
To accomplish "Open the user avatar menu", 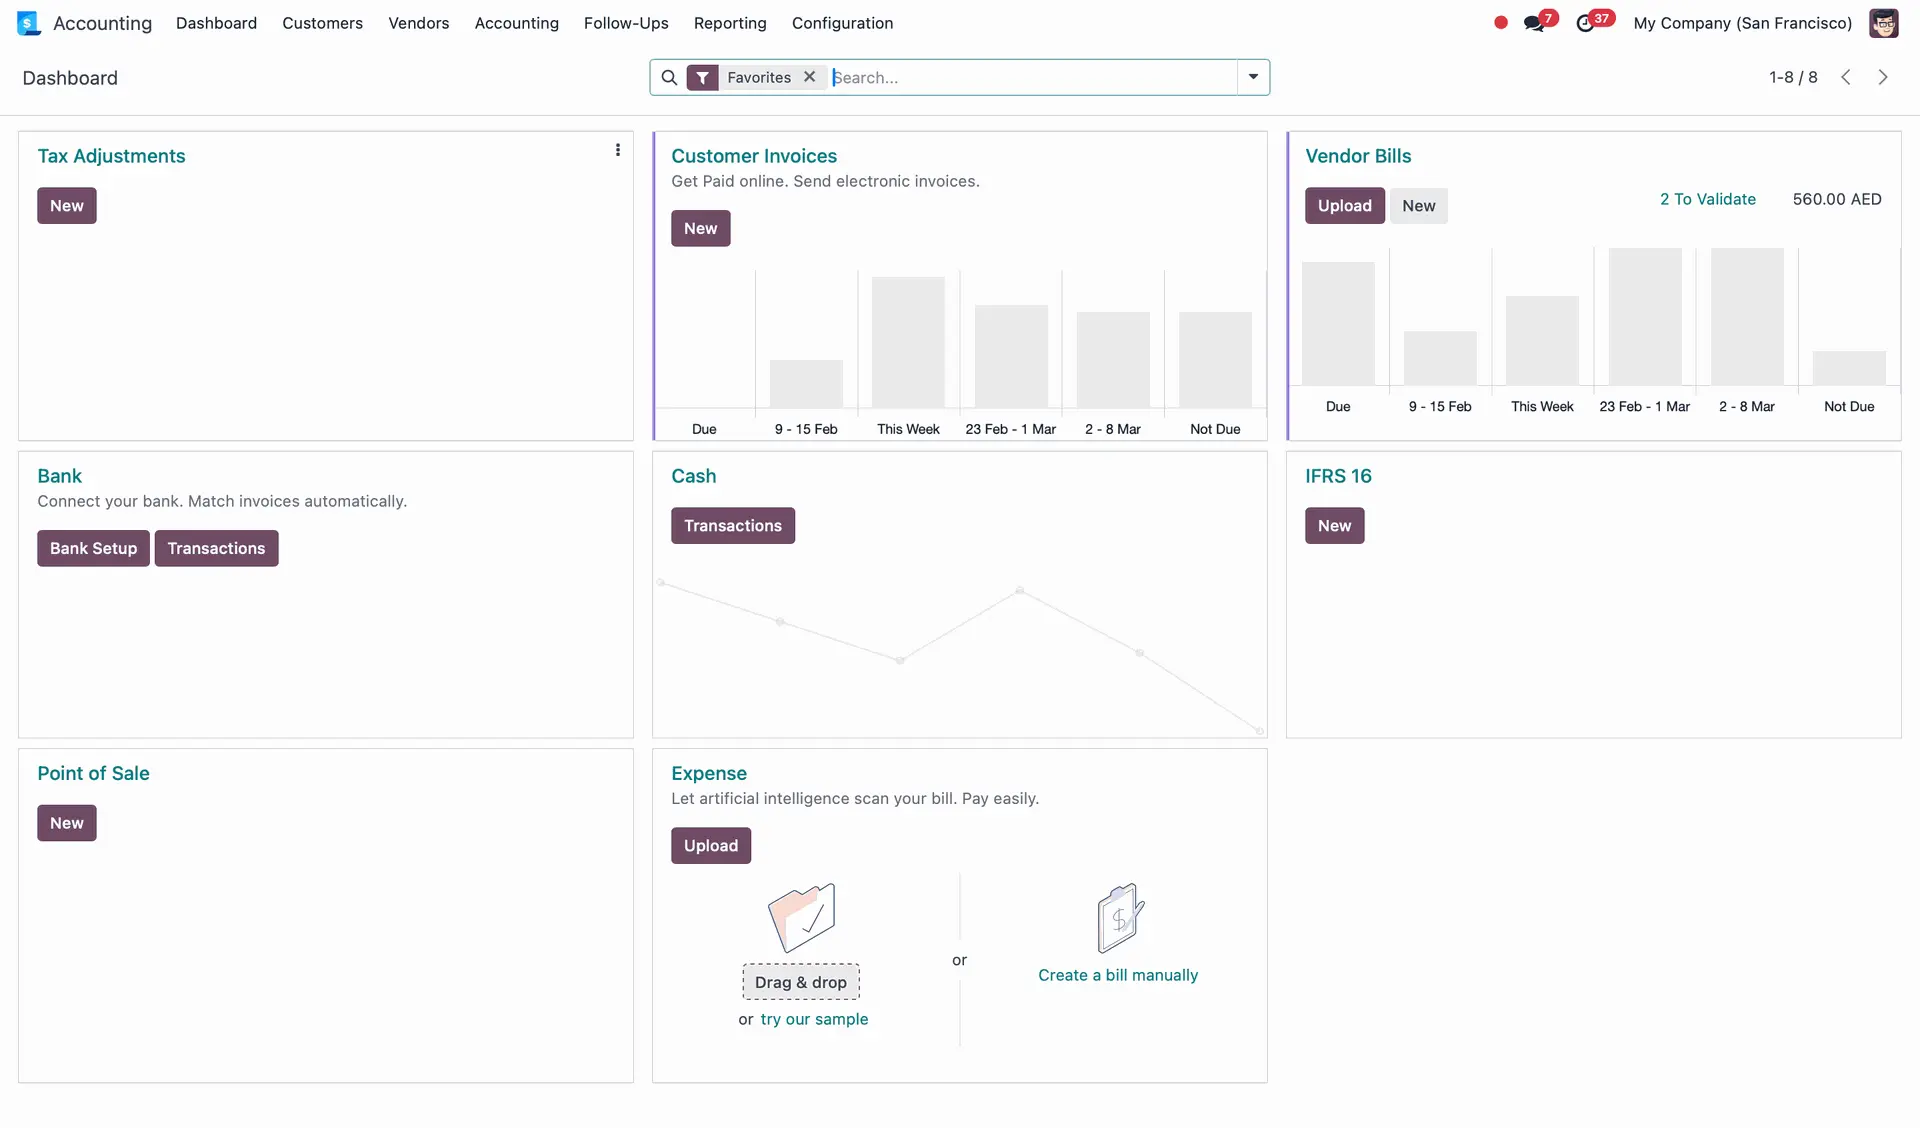I will click(x=1883, y=23).
